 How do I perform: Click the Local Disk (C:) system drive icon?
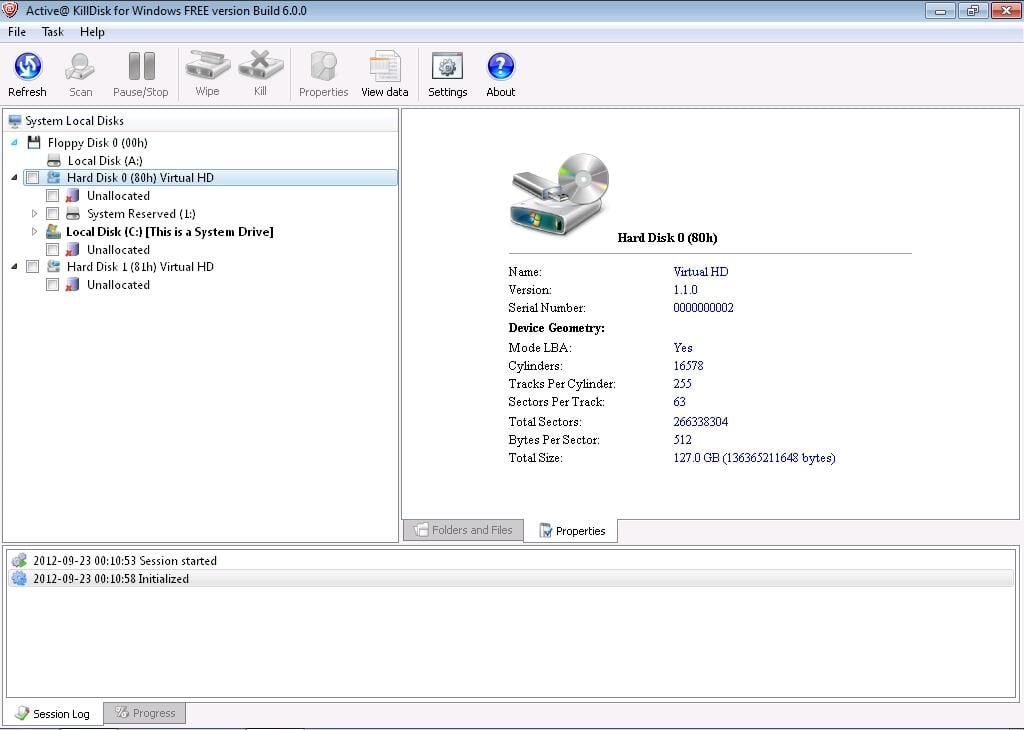click(x=54, y=231)
